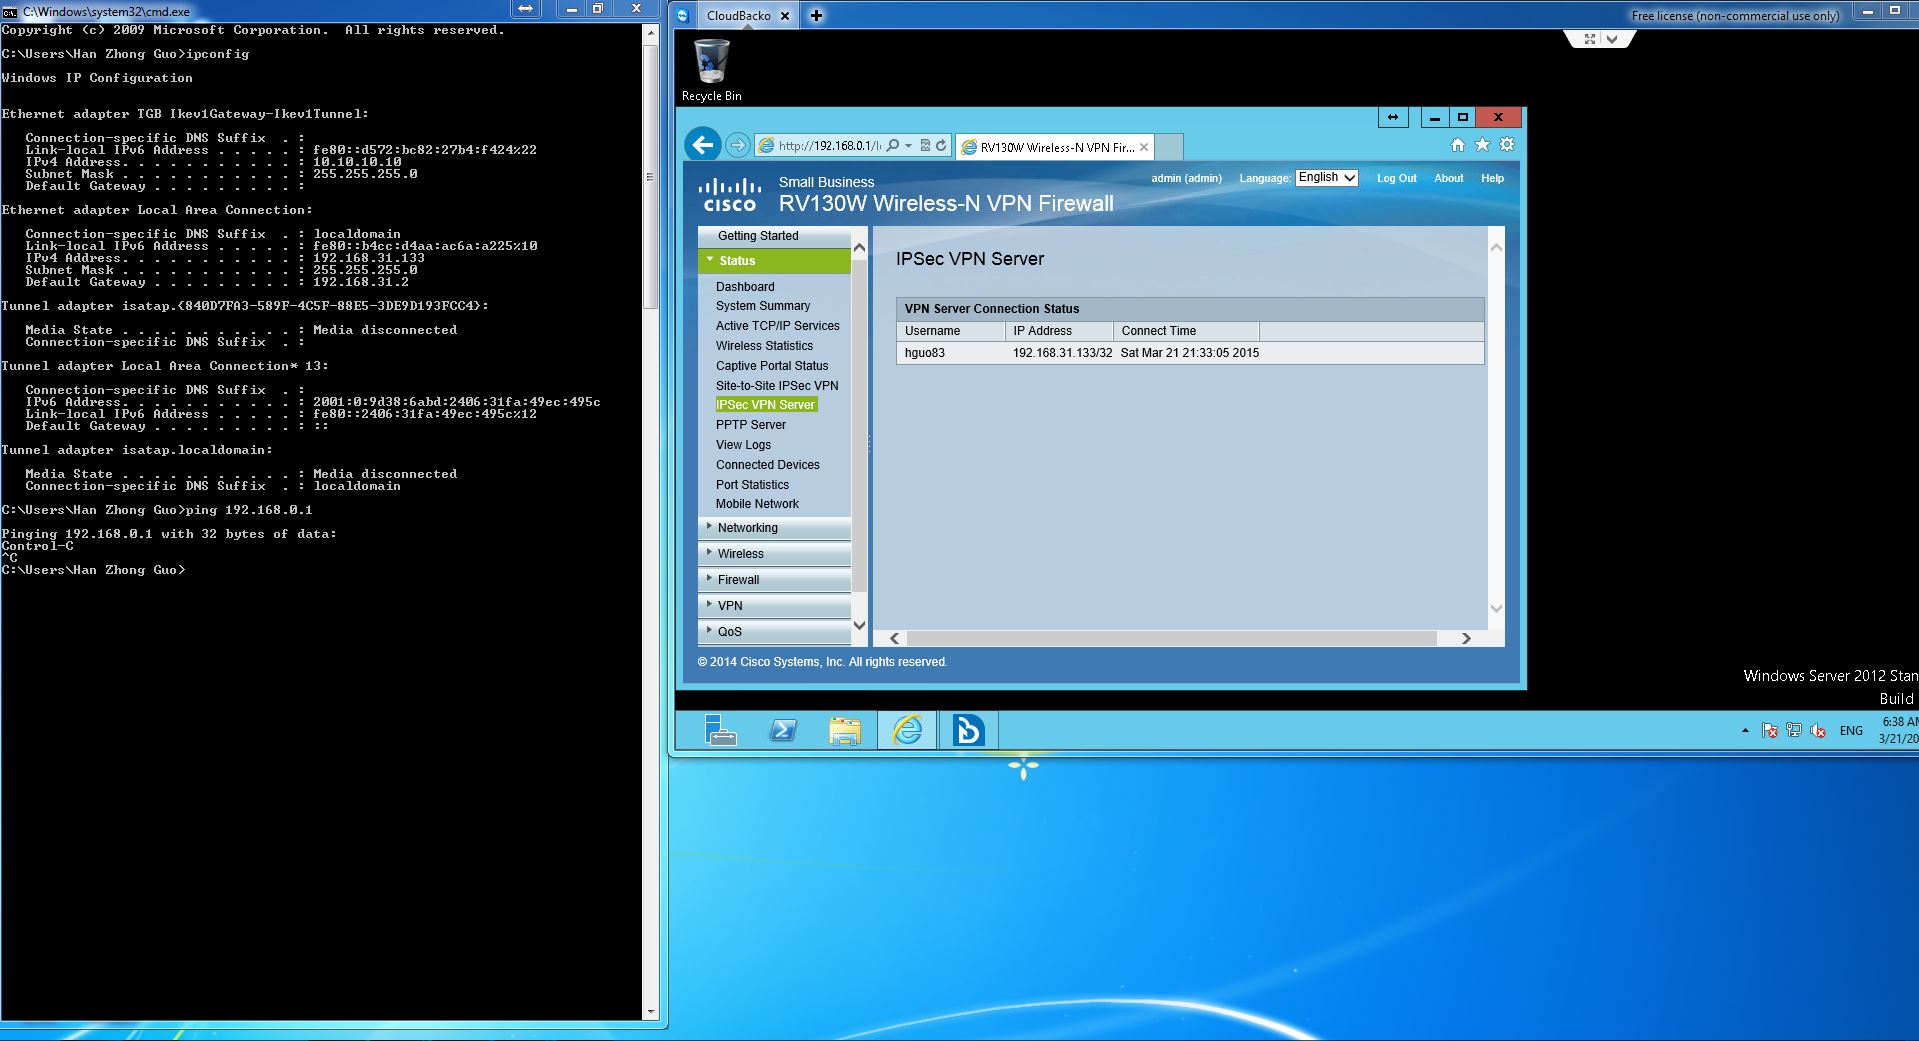Click the network tray icon
The width and height of the screenshot is (1919, 1041).
pos(1794,731)
